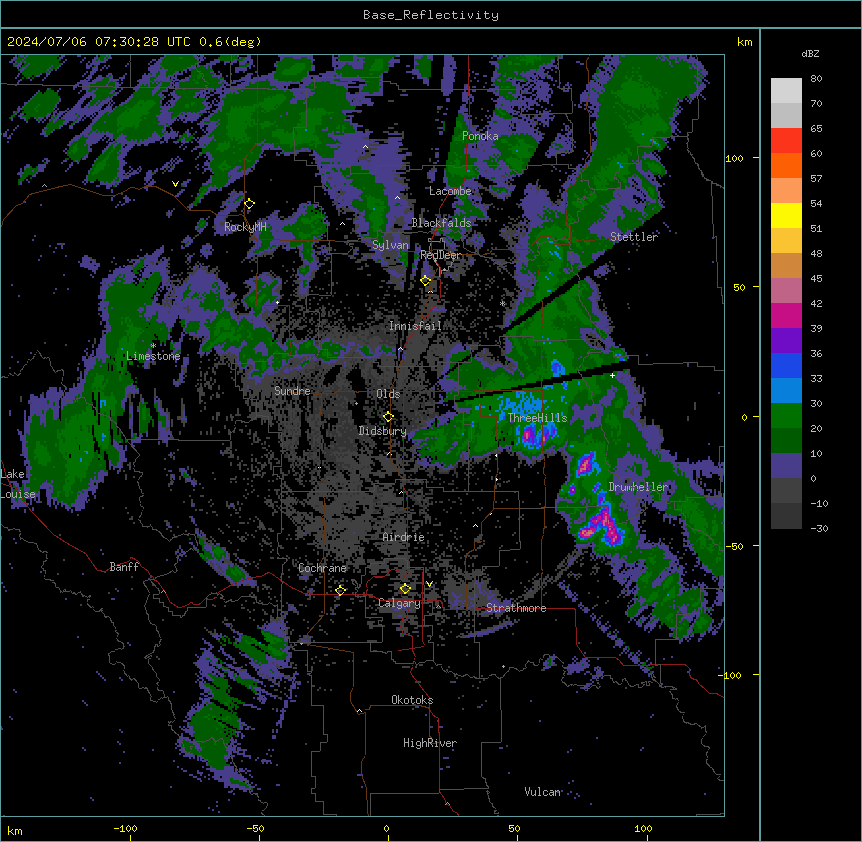This screenshot has width=862, height=842.
Task: Select the slate purple swatch above 0
Action: 786,466
